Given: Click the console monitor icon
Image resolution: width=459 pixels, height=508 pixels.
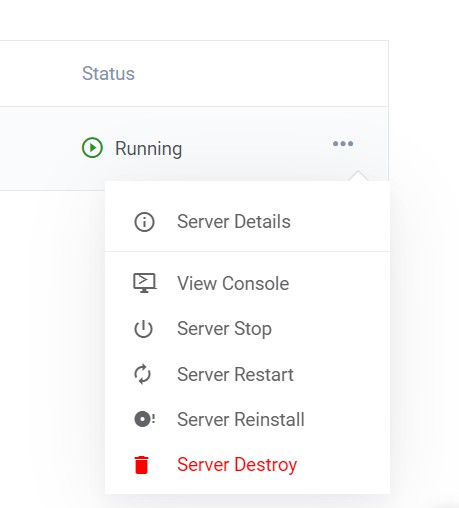Looking at the screenshot, I should click(144, 283).
